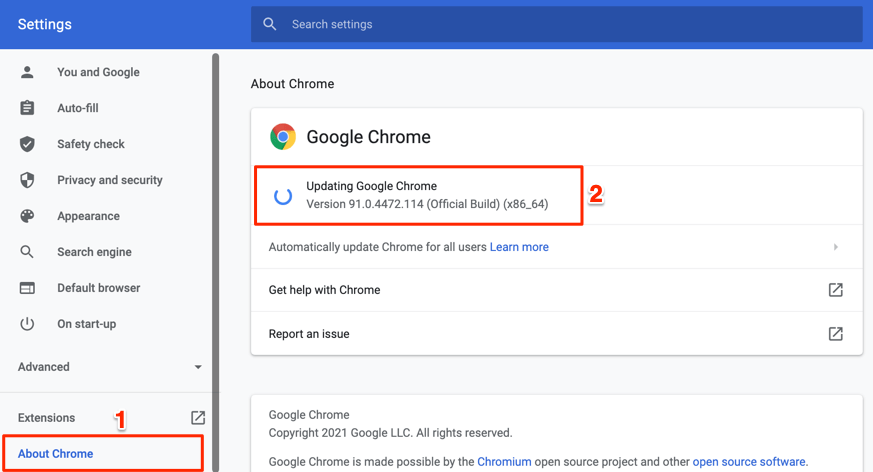Click the clipboard Auto-fill icon
Image resolution: width=873 pixels, height=472 pixels.
pyautogui.click(x=27, y=108)
